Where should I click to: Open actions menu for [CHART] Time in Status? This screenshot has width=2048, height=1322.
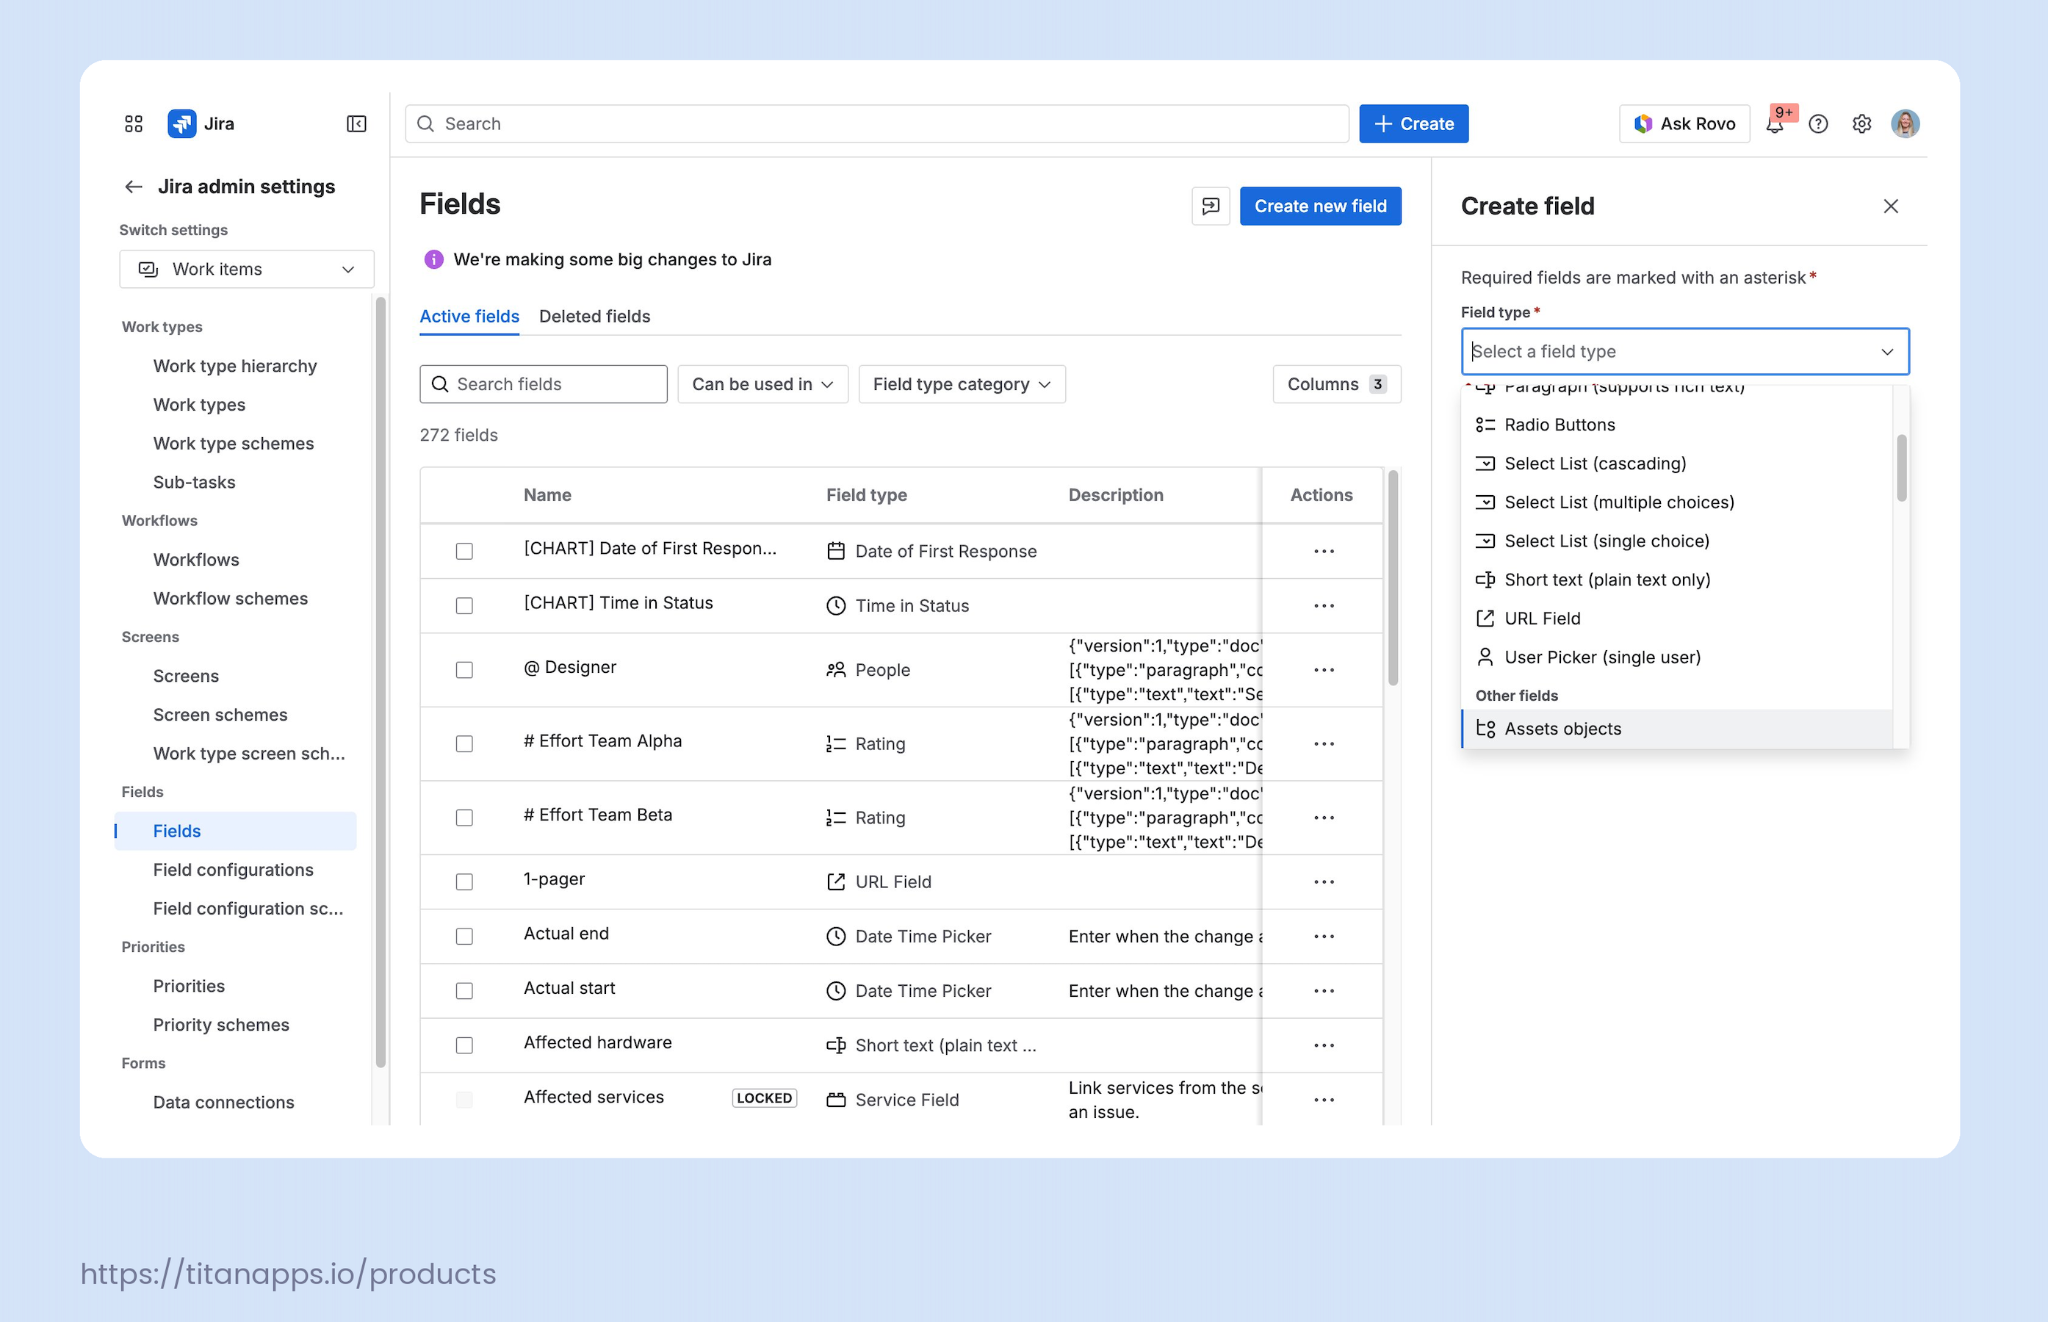1324,606
